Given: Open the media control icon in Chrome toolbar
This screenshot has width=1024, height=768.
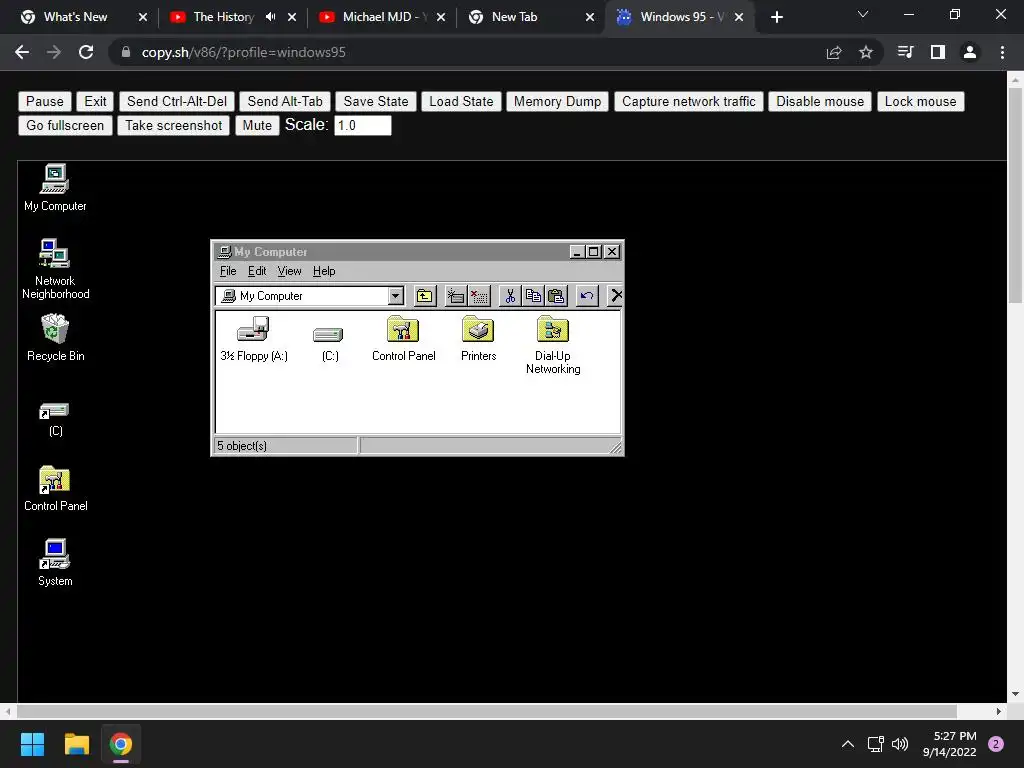Looking at the screenshot, I should pyautogui.click(x=905, y=52).
